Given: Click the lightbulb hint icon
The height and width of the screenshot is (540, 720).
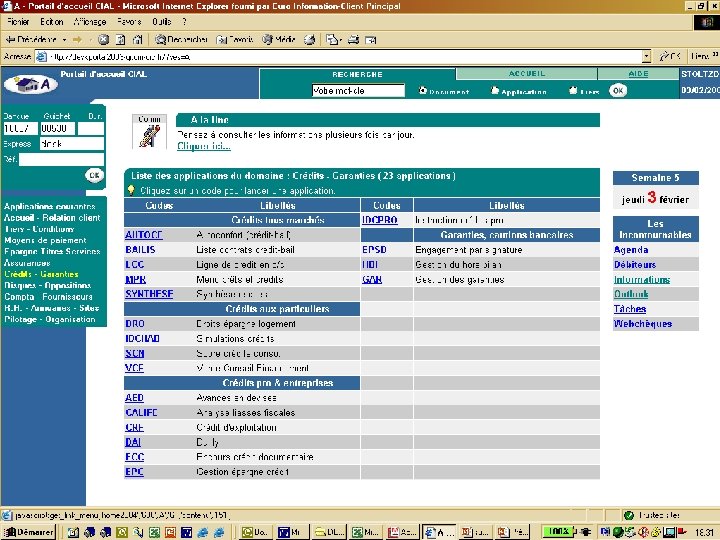Looking at the screenshot, I should pos(131,189).
